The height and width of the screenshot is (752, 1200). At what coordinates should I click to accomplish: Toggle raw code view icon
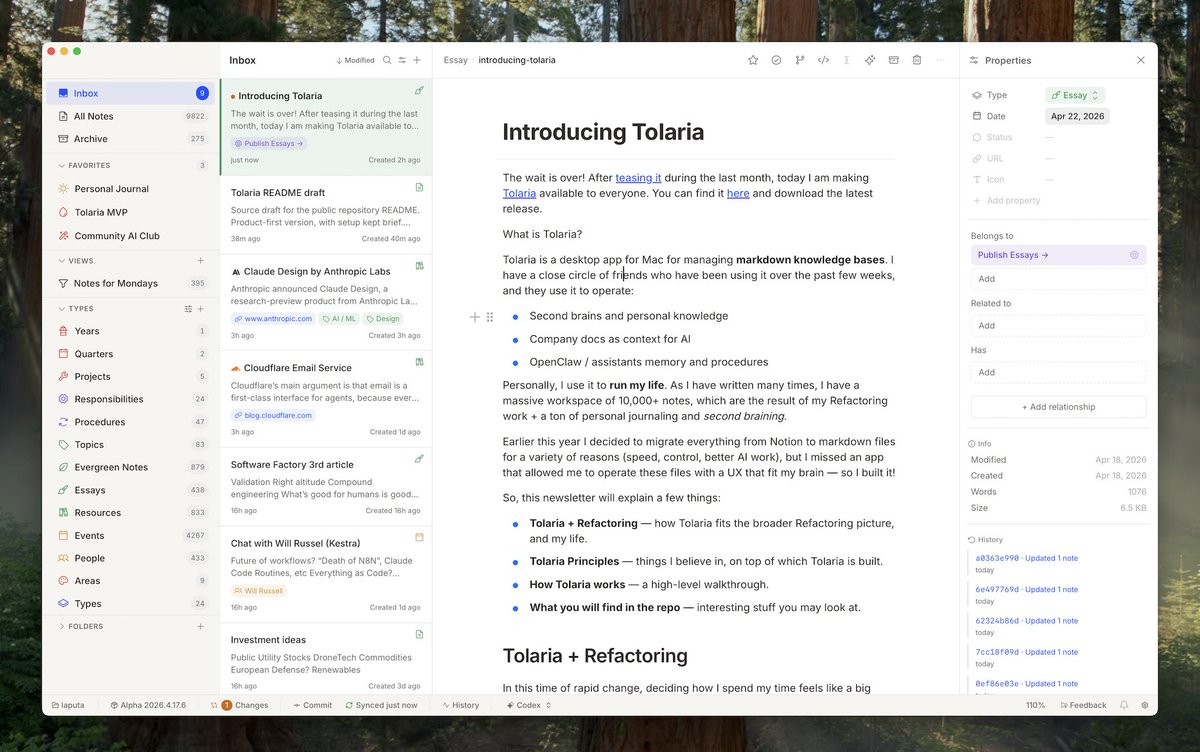pos(823,60)
